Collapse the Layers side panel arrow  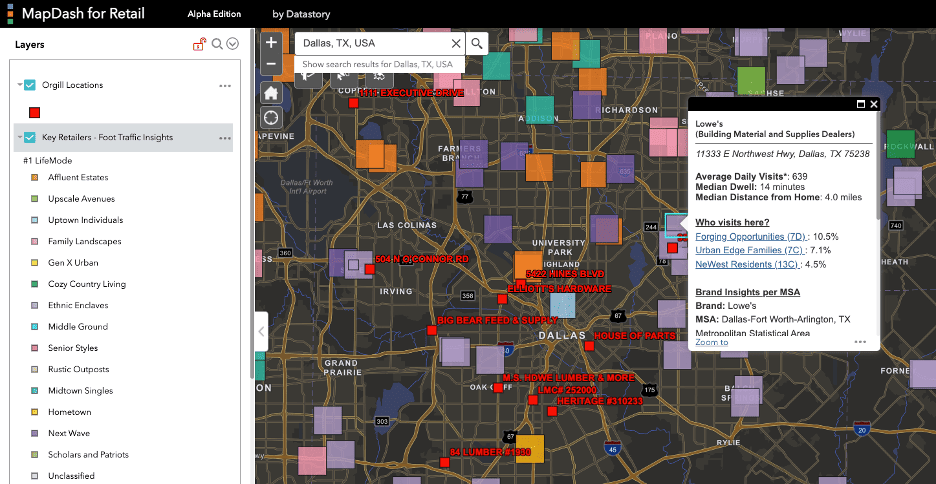[x=261, y=331]
